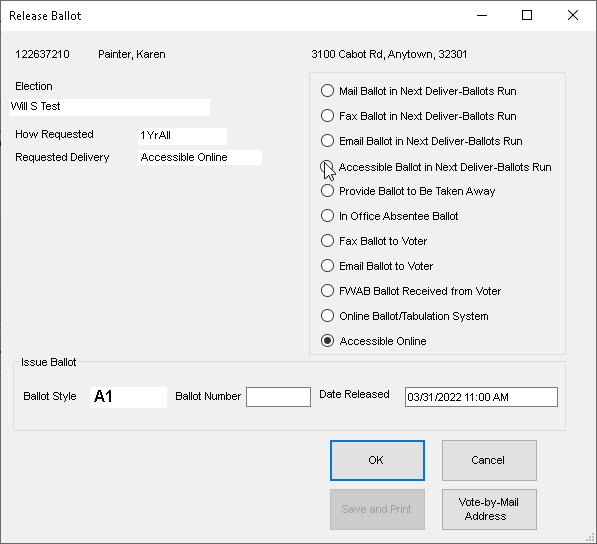
Task: Click the Election name field
Action: coord(109,107)
